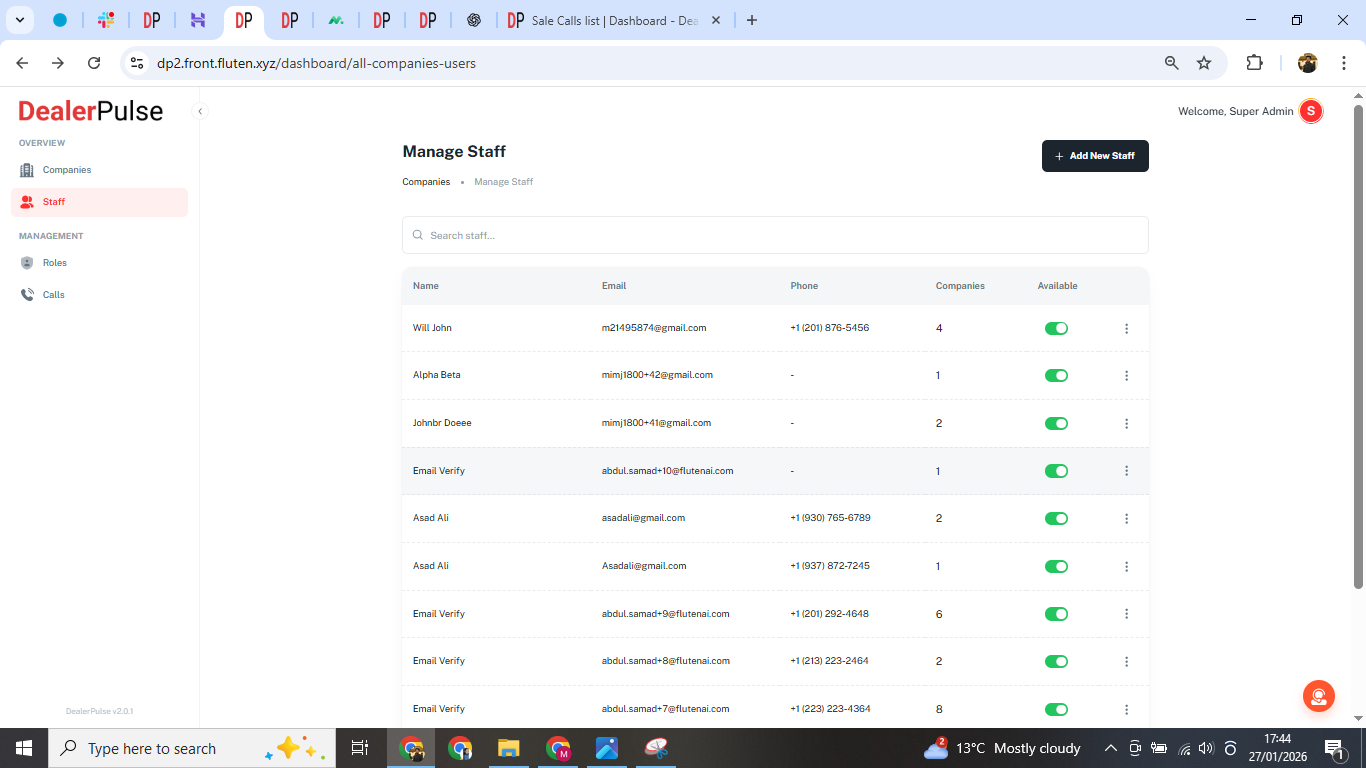The width and height of the screenshot is (1366, 768).
Task: Click the Roles shield icon in sidebar
Action: 27,263
